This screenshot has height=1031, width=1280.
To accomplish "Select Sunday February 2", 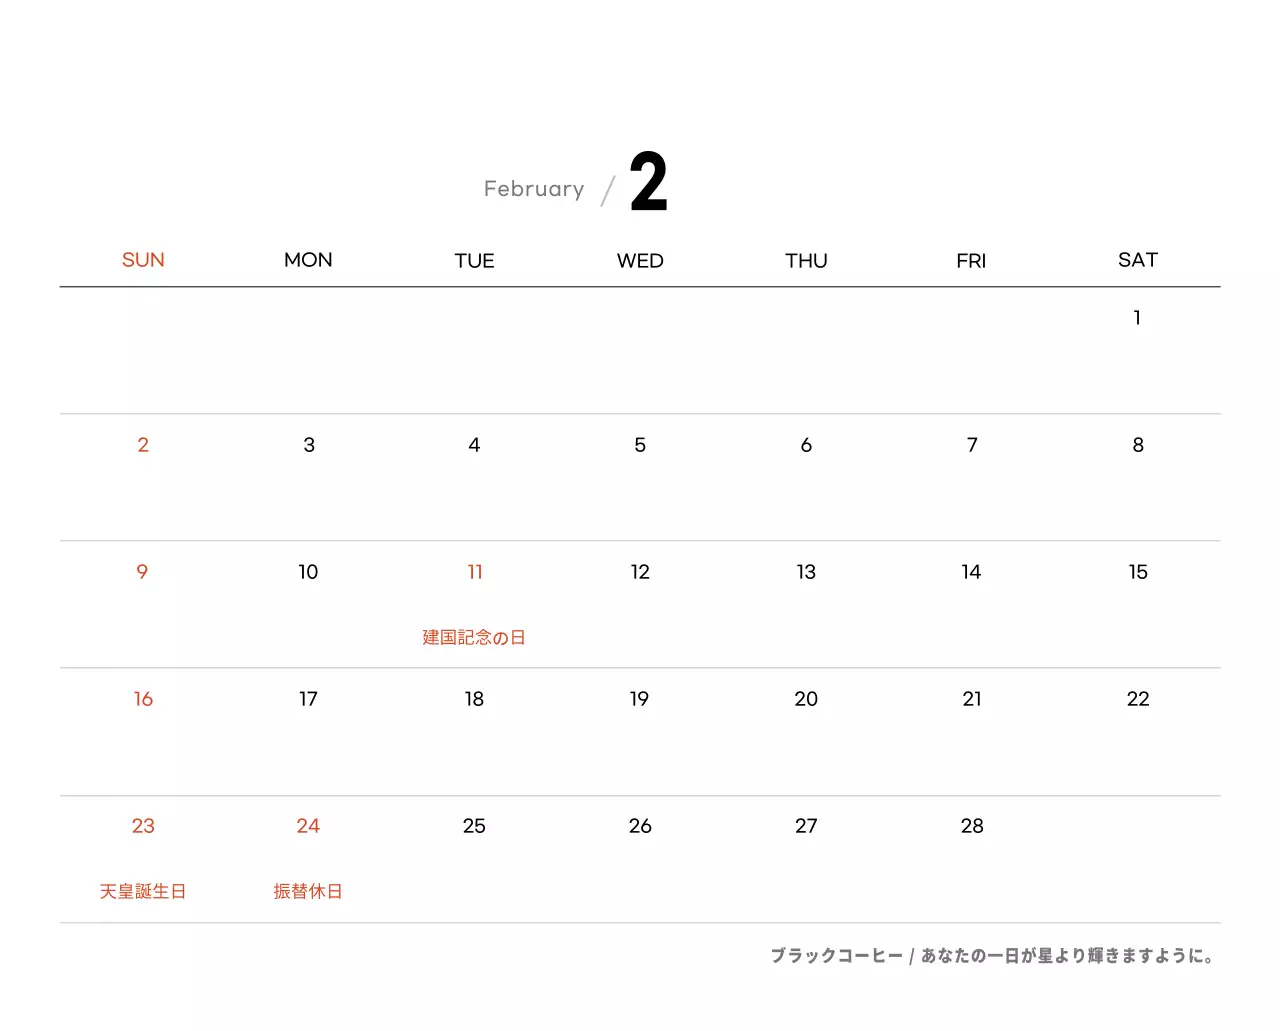I will tap(143, 445).
